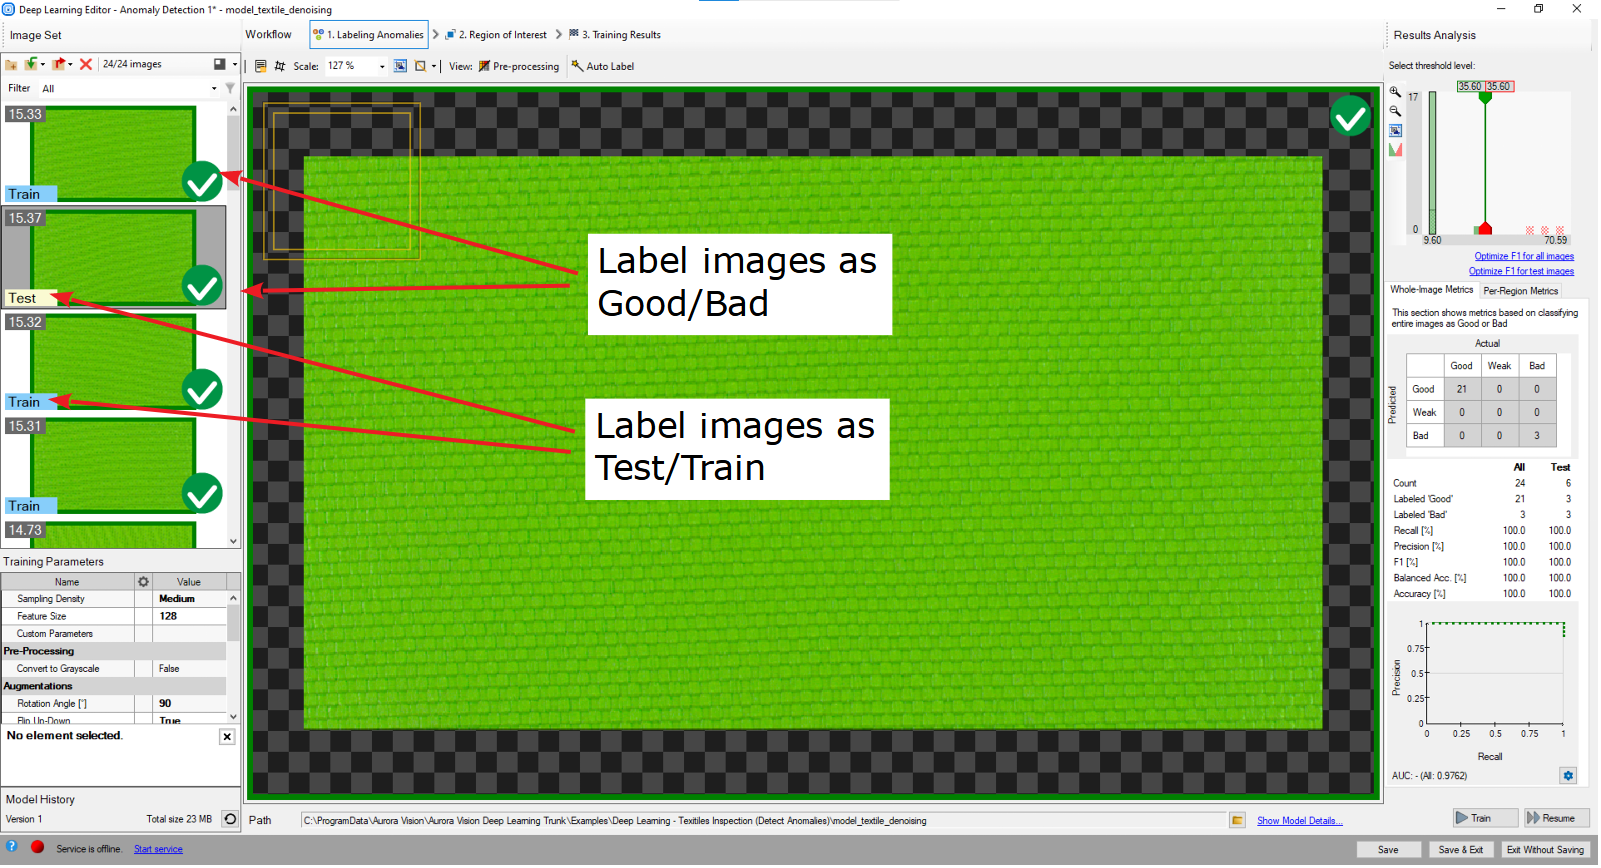Click the red X remove images icon
Screen dimensions: 1601x868
coord(86,64)
